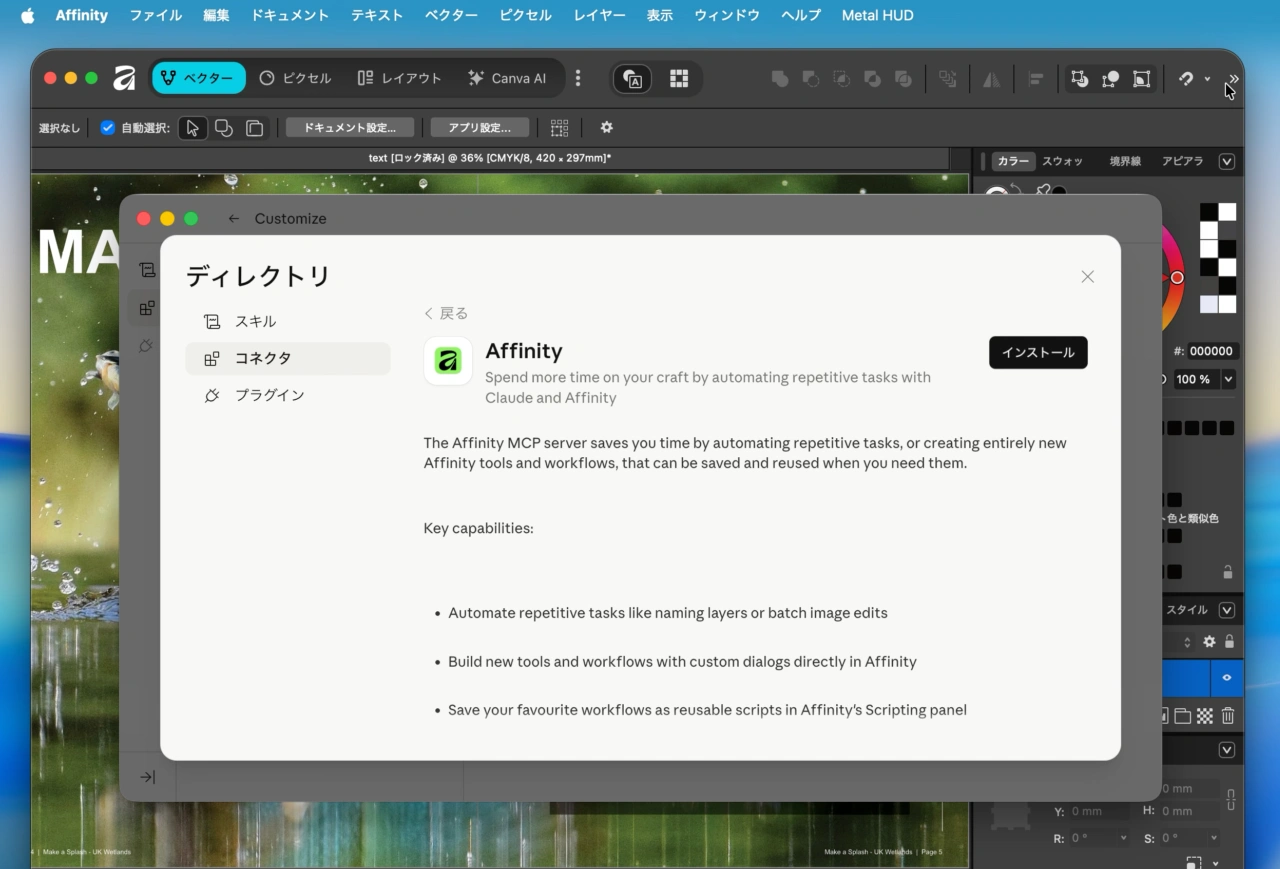Toggle visibility of the selected blue layer

point(1227,678)
